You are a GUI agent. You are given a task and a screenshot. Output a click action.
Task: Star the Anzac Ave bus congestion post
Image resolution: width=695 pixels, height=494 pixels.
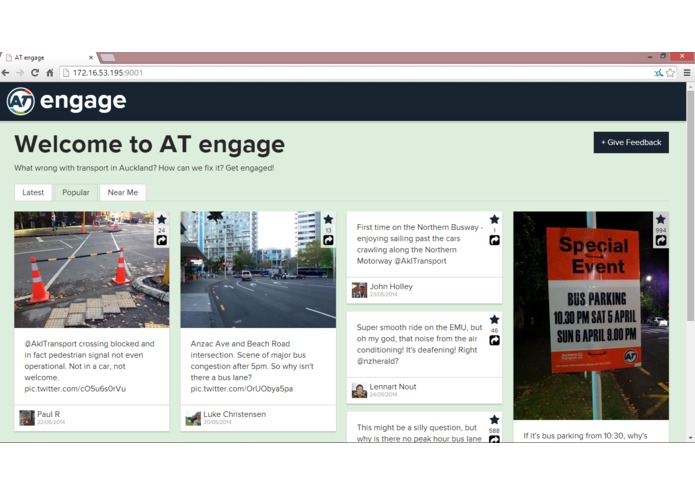click(x=328, y=219)
